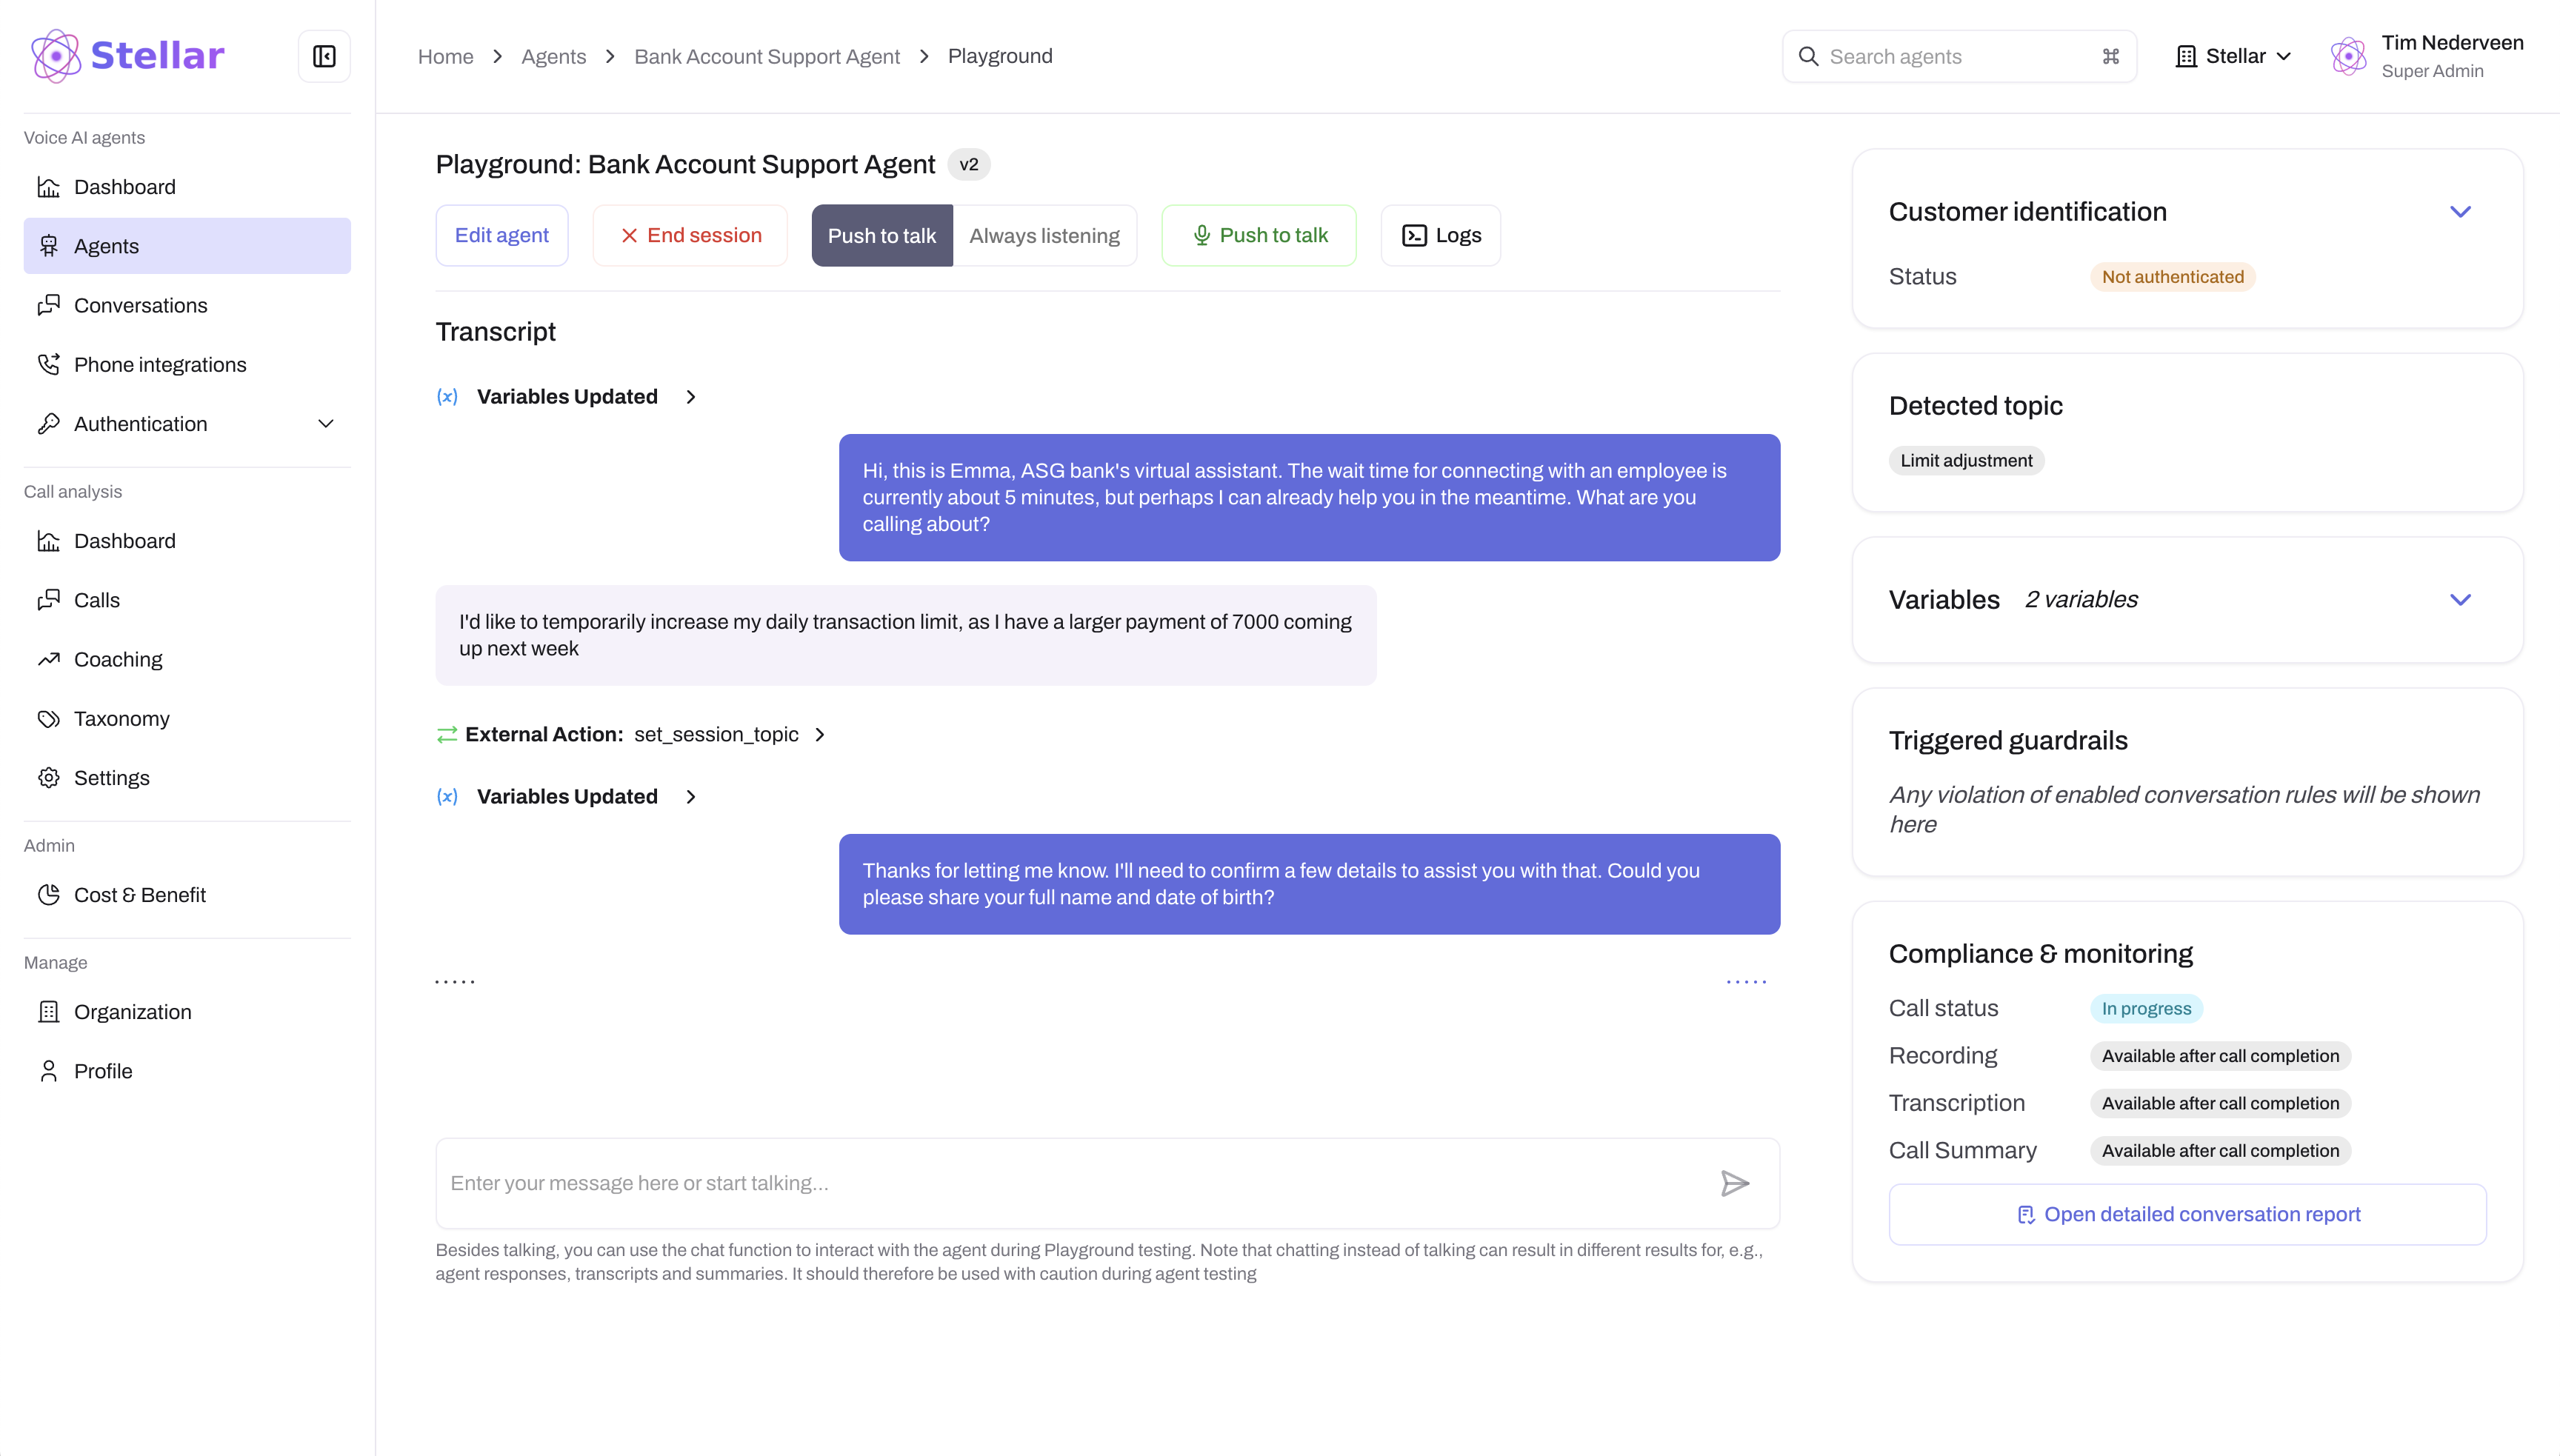This screenshot has width=2560, height=1456.
Task: Click the send message arrow icon
Action: click(x=1734, y=1183)
